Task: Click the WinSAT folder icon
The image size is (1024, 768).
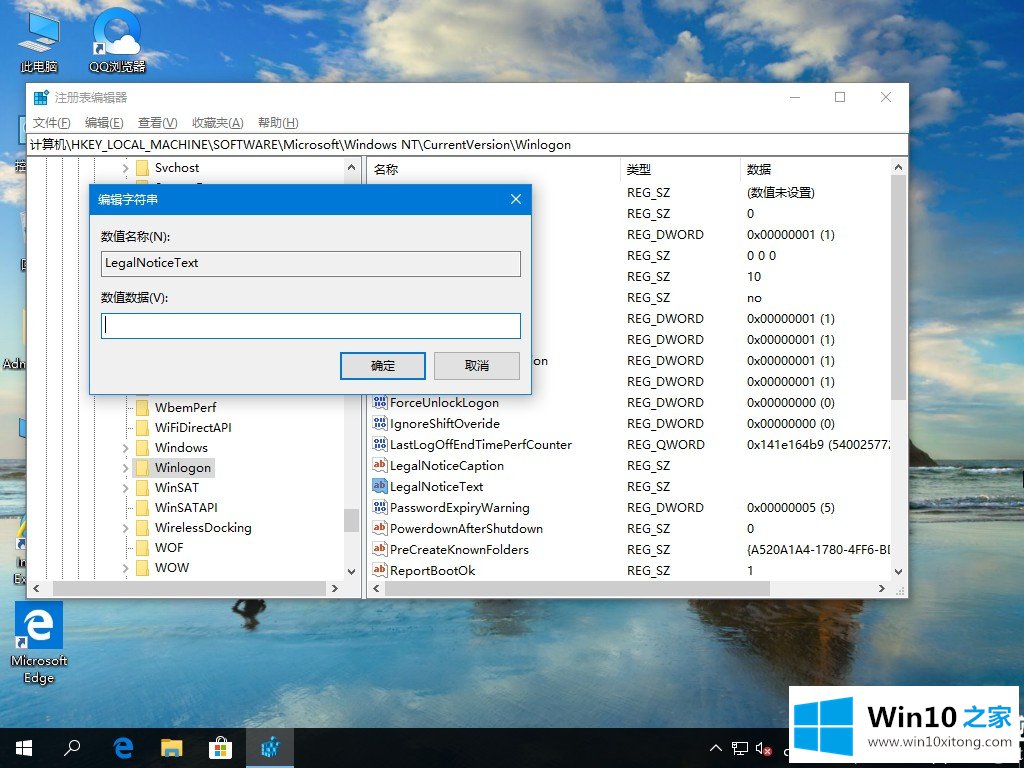Action: (x=142, y=488)
